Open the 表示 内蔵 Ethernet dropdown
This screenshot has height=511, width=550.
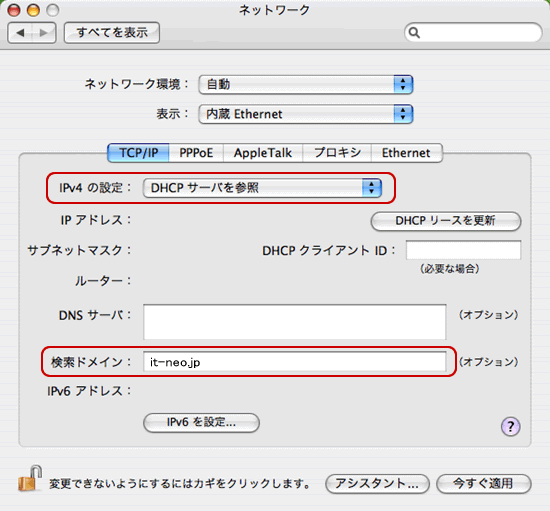point(306,114)
